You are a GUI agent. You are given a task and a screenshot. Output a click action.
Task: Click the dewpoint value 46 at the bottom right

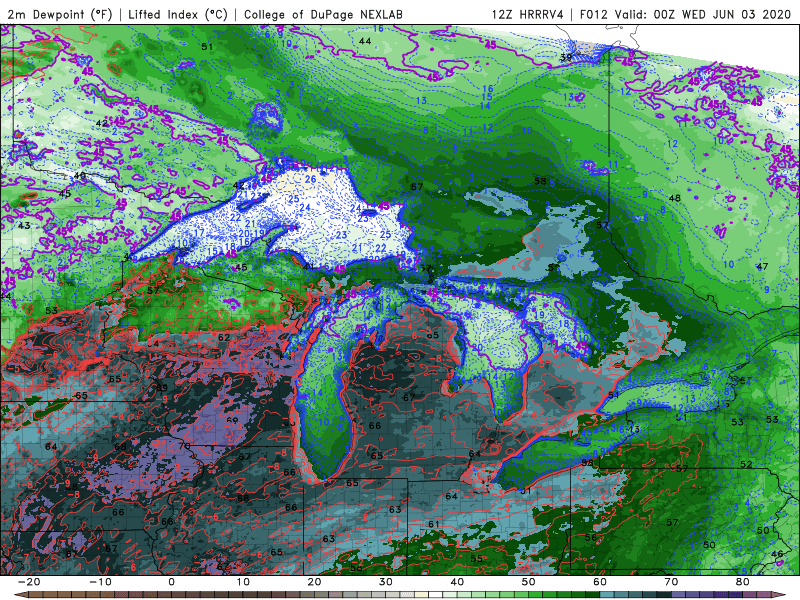[x=777, y=554]
